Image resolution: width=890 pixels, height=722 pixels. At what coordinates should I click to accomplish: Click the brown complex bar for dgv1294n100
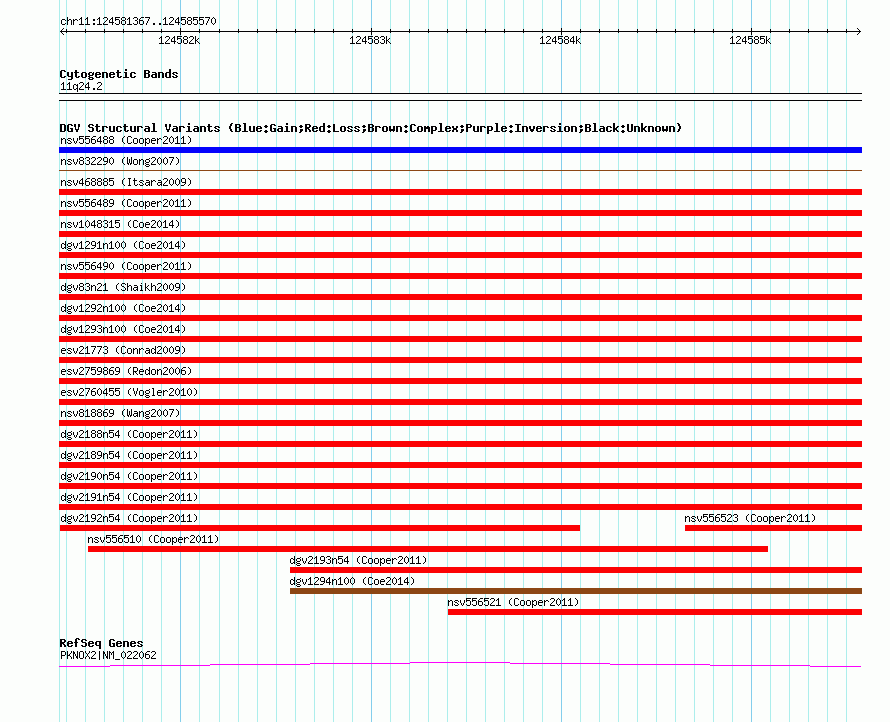point(576,591)
